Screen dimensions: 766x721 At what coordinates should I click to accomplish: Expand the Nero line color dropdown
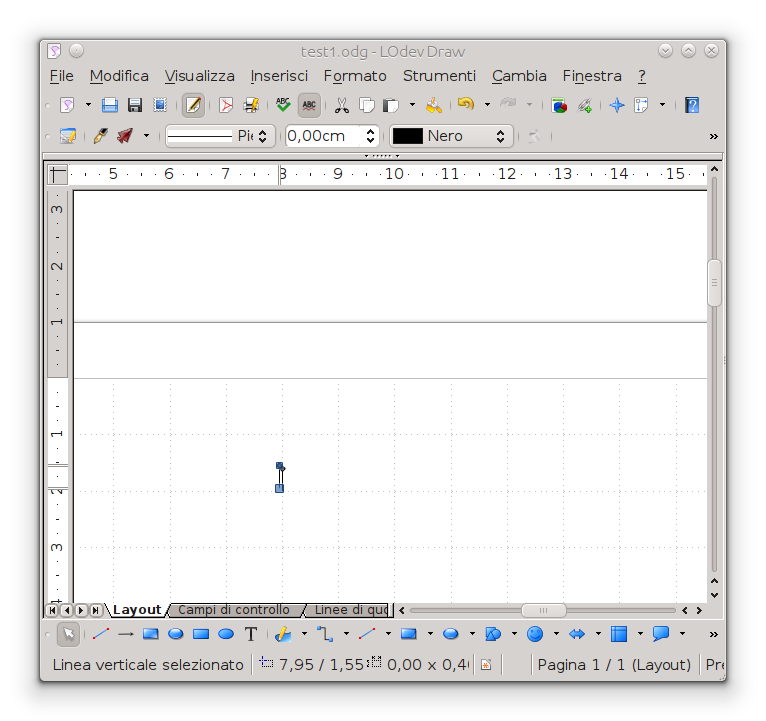pos(501,136)
